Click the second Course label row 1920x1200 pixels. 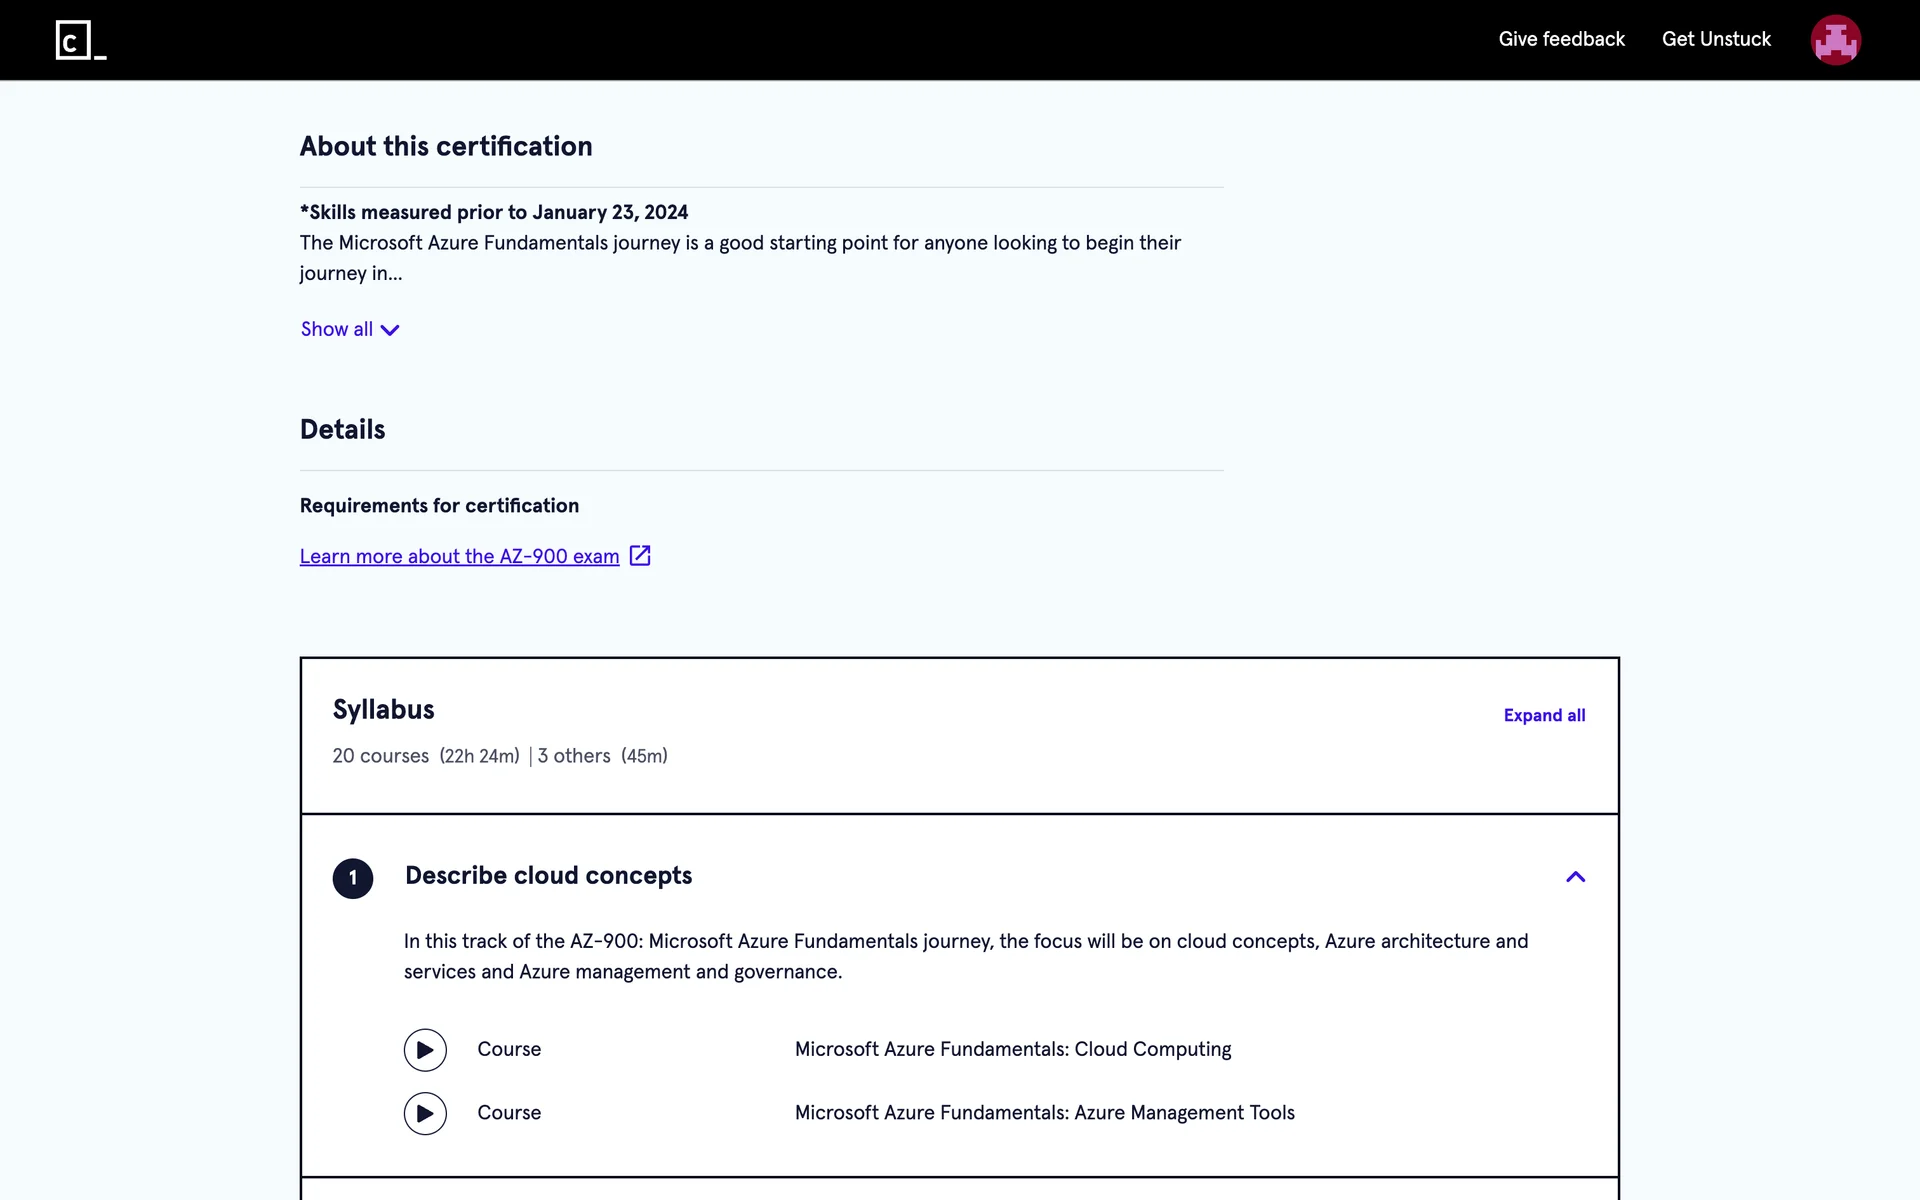509,1112
